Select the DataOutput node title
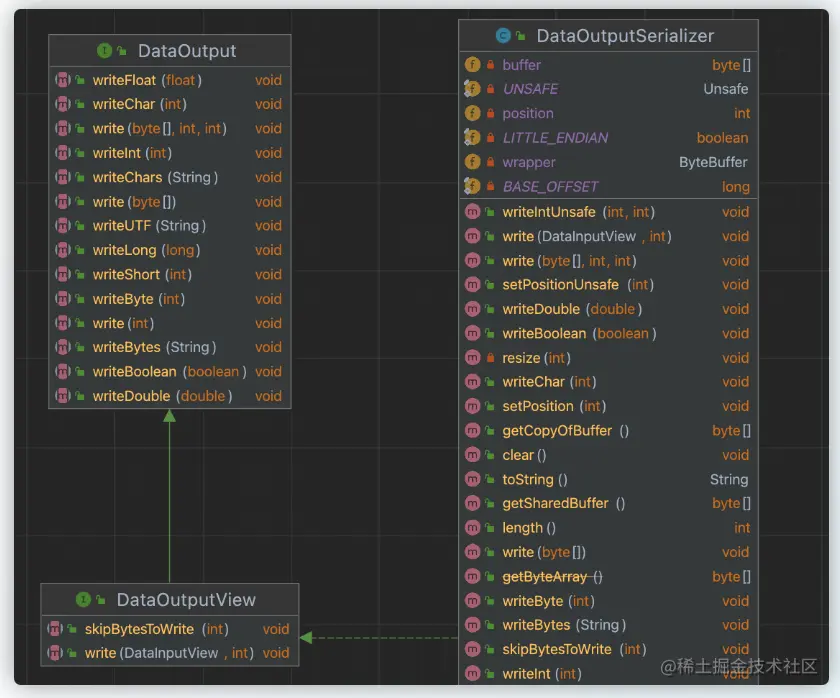The height and width of the screenshot is (698, 840). (187, 51)
